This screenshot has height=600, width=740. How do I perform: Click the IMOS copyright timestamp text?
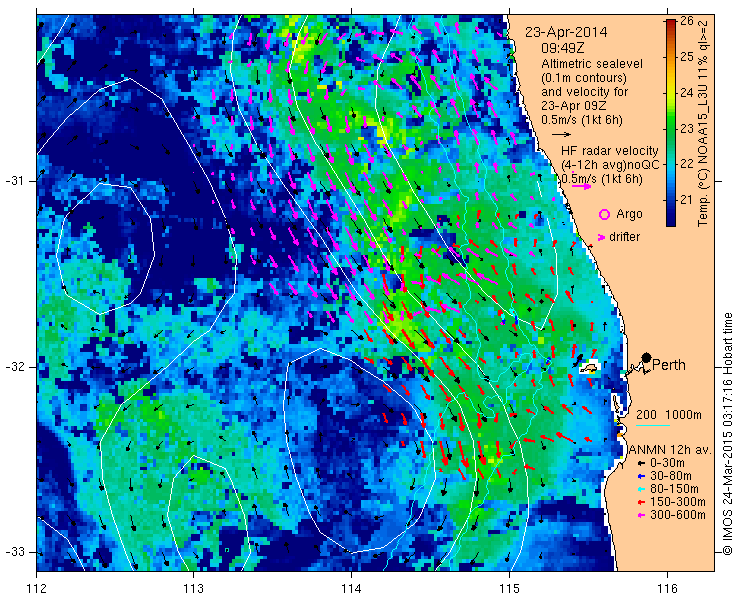(728, 434)
